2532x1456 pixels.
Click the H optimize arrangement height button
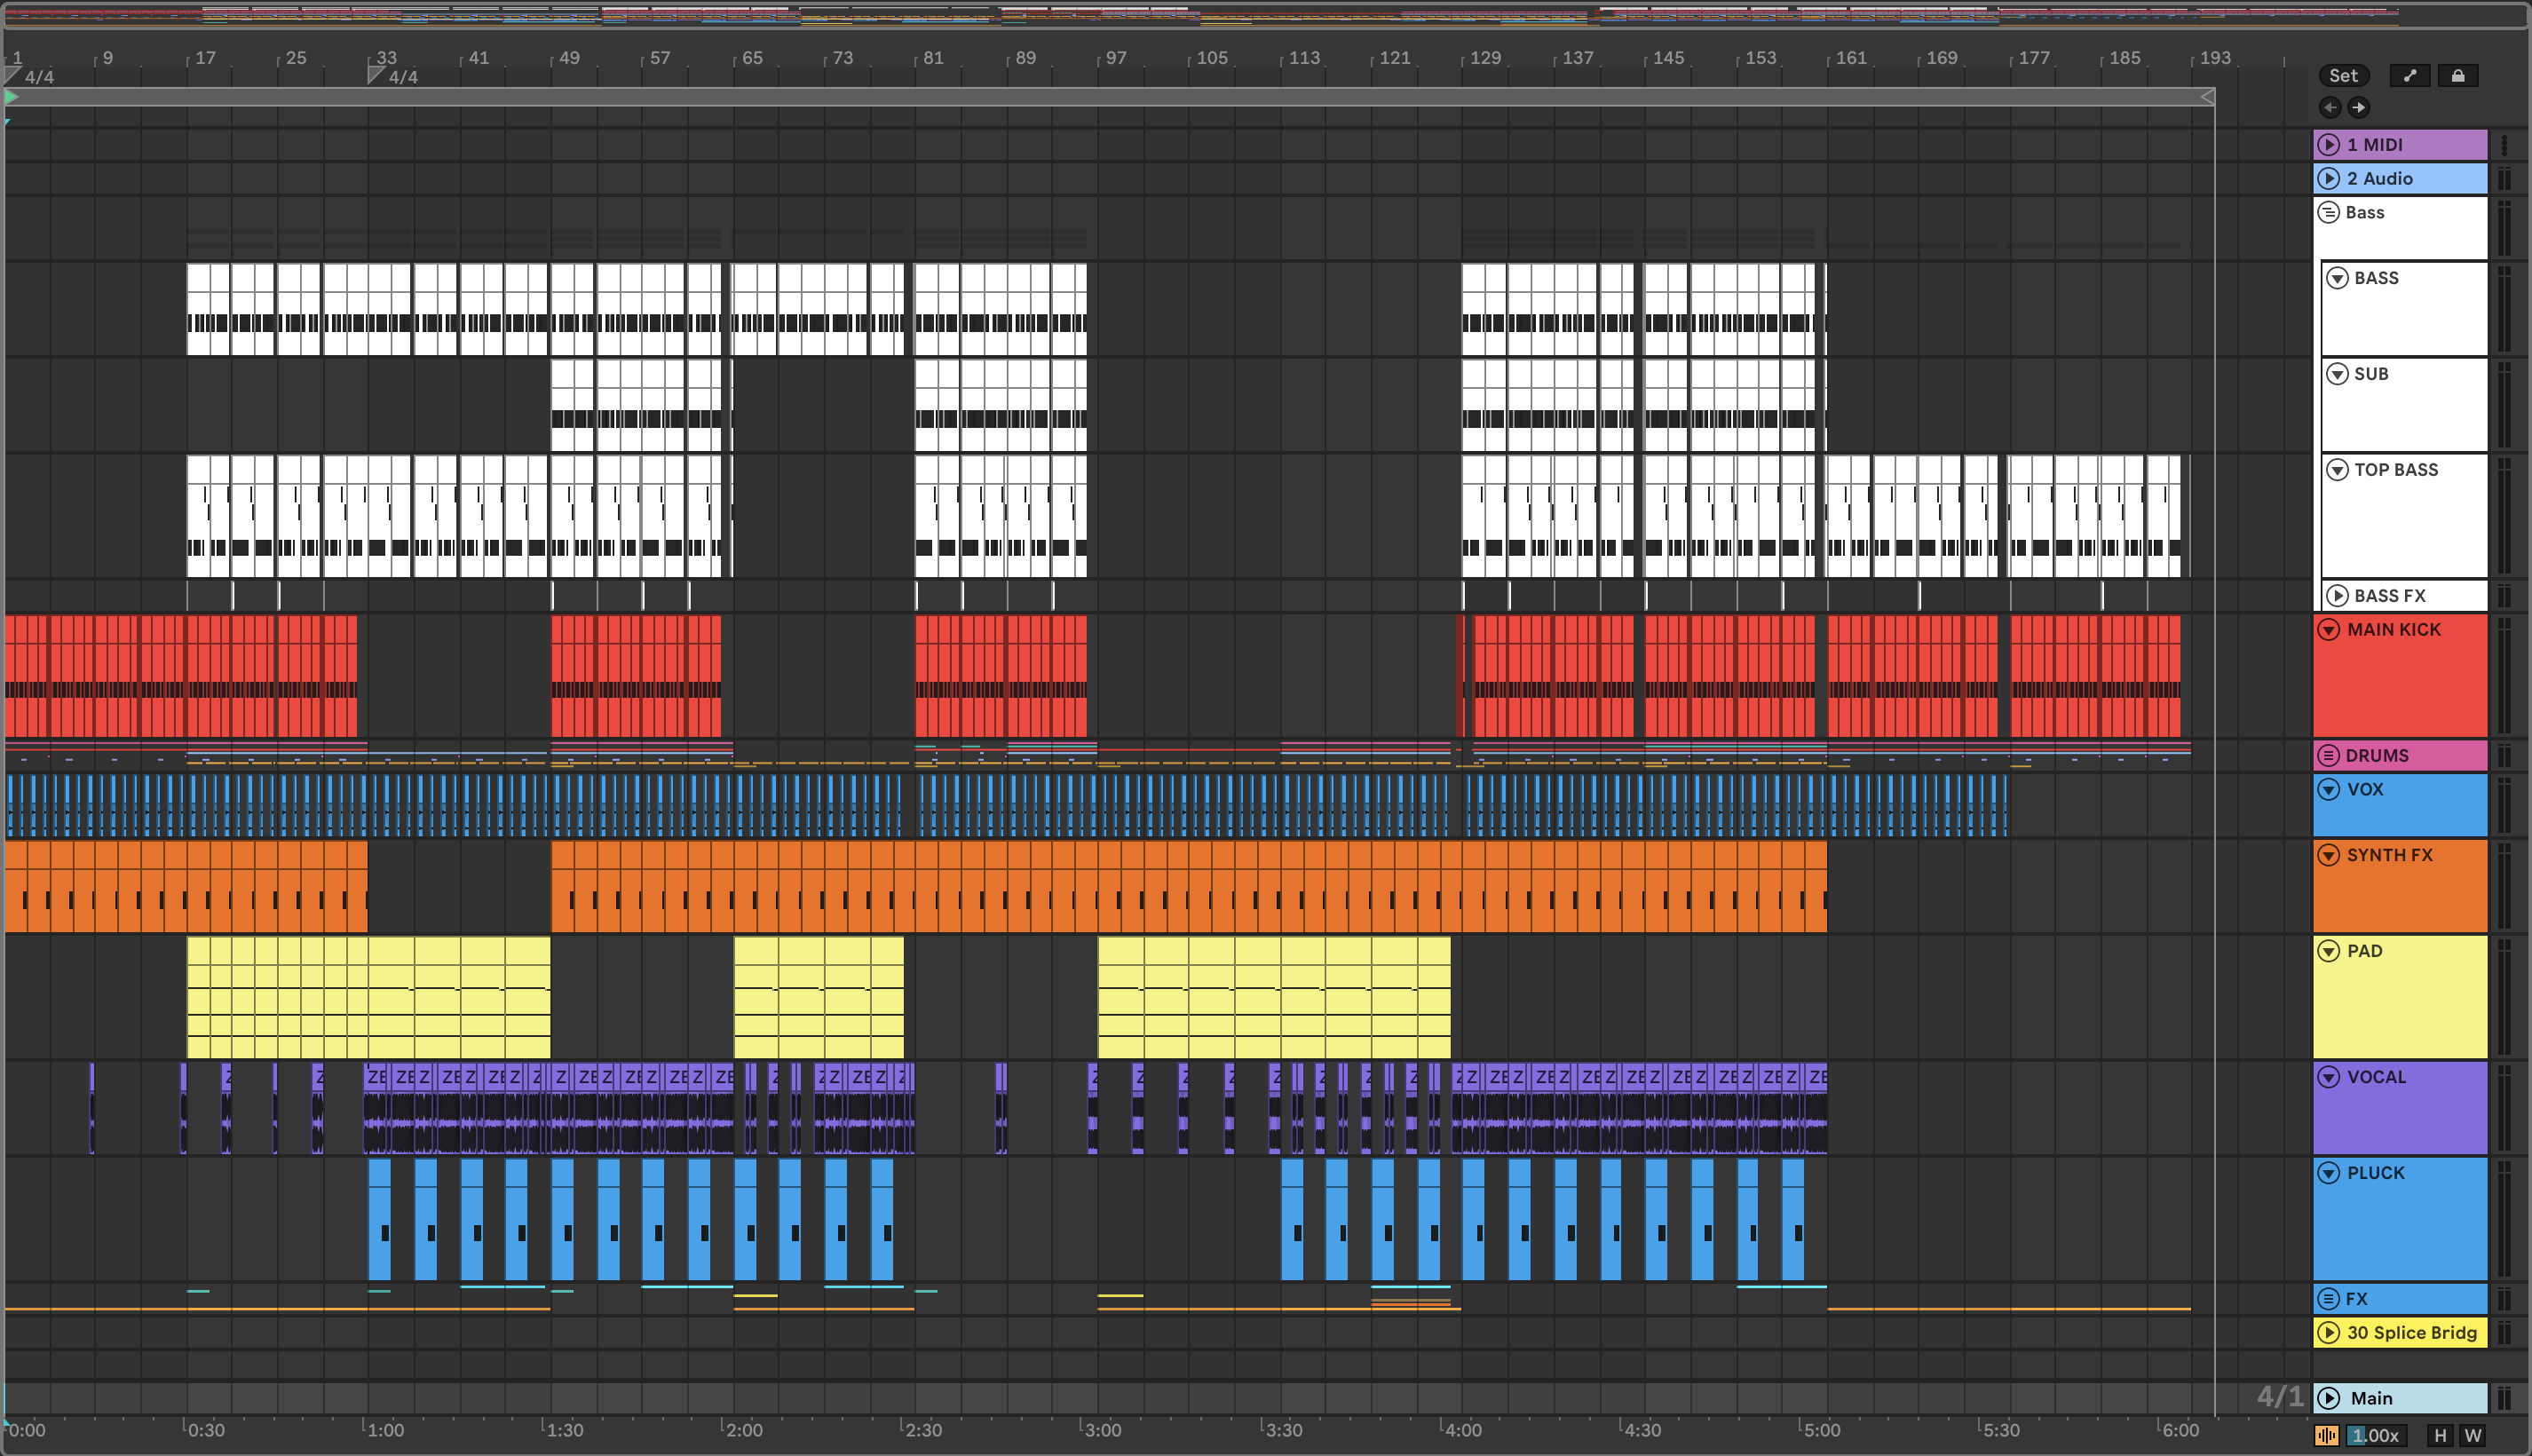point(2440,1436)
